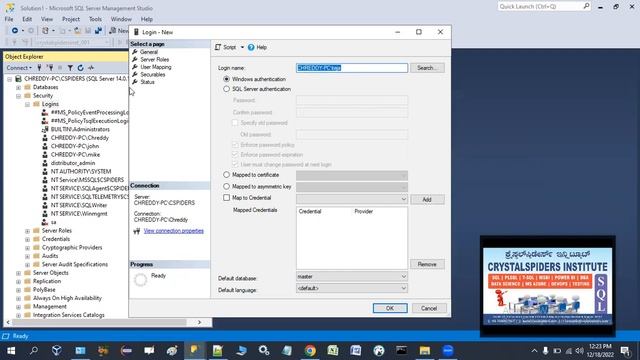
Task: Click the Object Explorer horizontal scrollbar
Action: (100, 322)
